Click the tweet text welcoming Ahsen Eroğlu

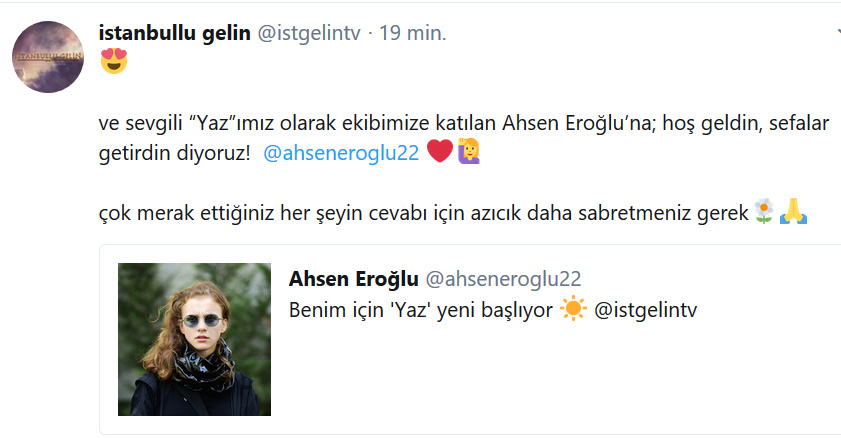[464, 138]
